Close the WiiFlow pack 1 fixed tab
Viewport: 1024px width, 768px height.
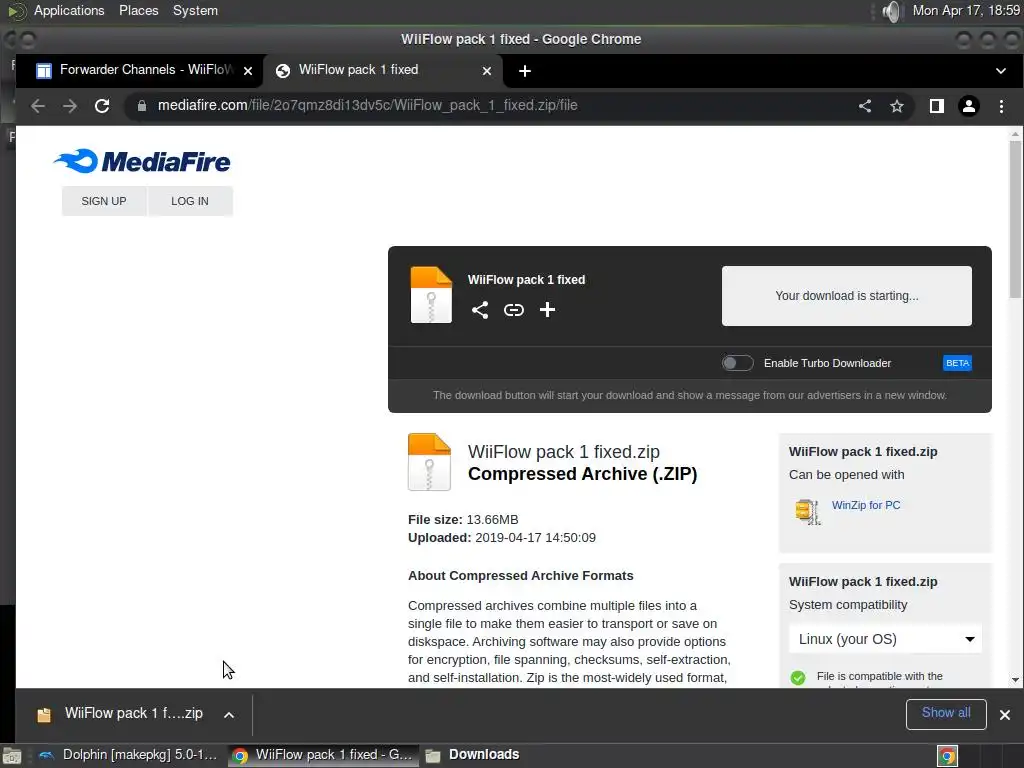[x=487, y=71]
